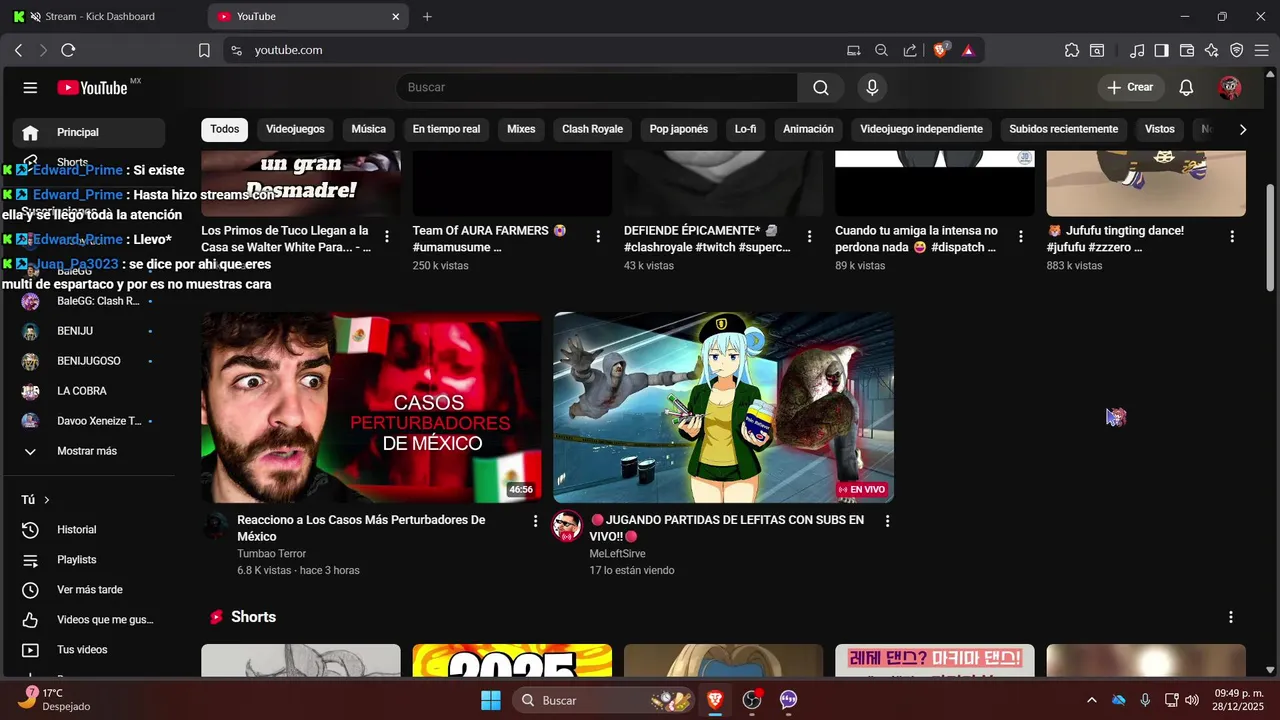Open Brave Leo AI sparkle icon
Viewport: 1280px width, 720px height.
click(1212, 50)
